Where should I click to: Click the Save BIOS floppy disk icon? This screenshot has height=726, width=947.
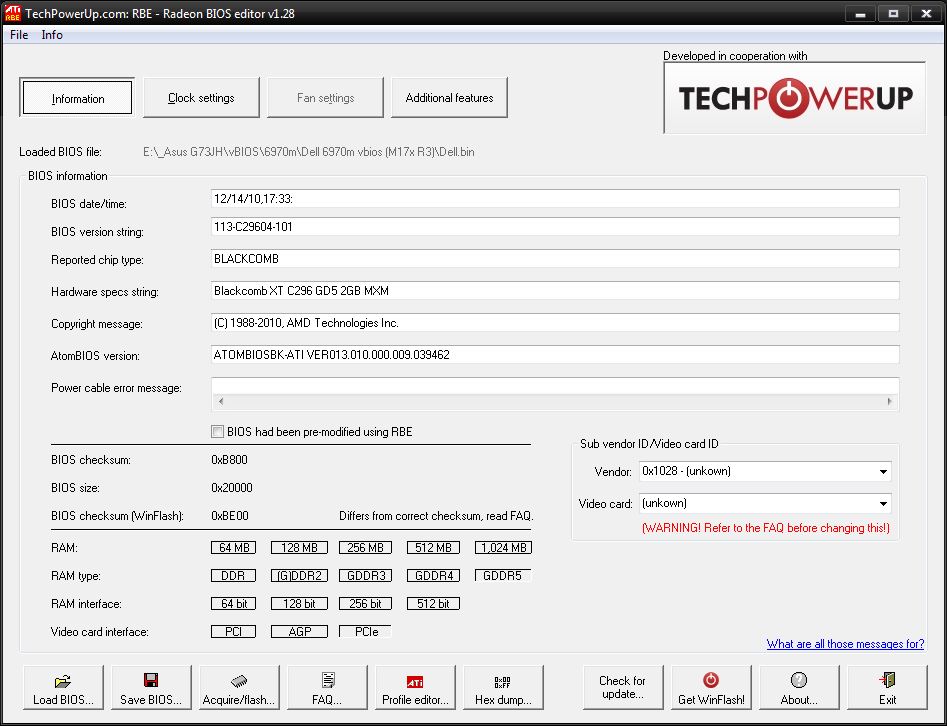point(151,680)
